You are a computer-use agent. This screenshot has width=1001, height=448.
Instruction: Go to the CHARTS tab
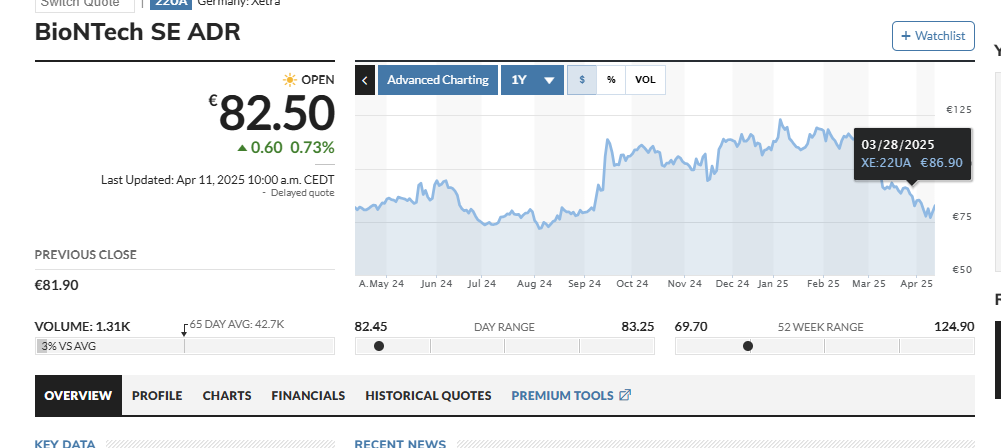tap(227, 396)
